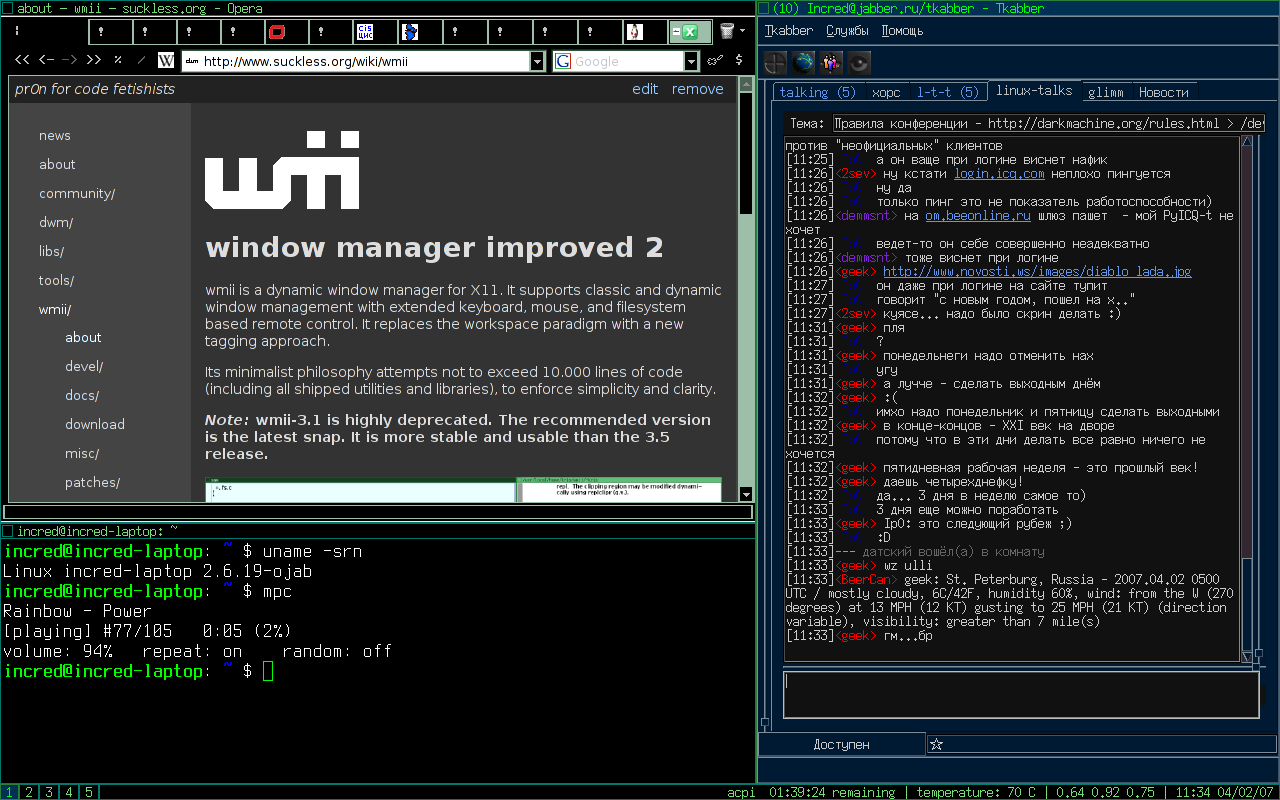Open join conference via the Tkabber people icon
Viewport: 1280px width, 800px height.
[831, 63]
